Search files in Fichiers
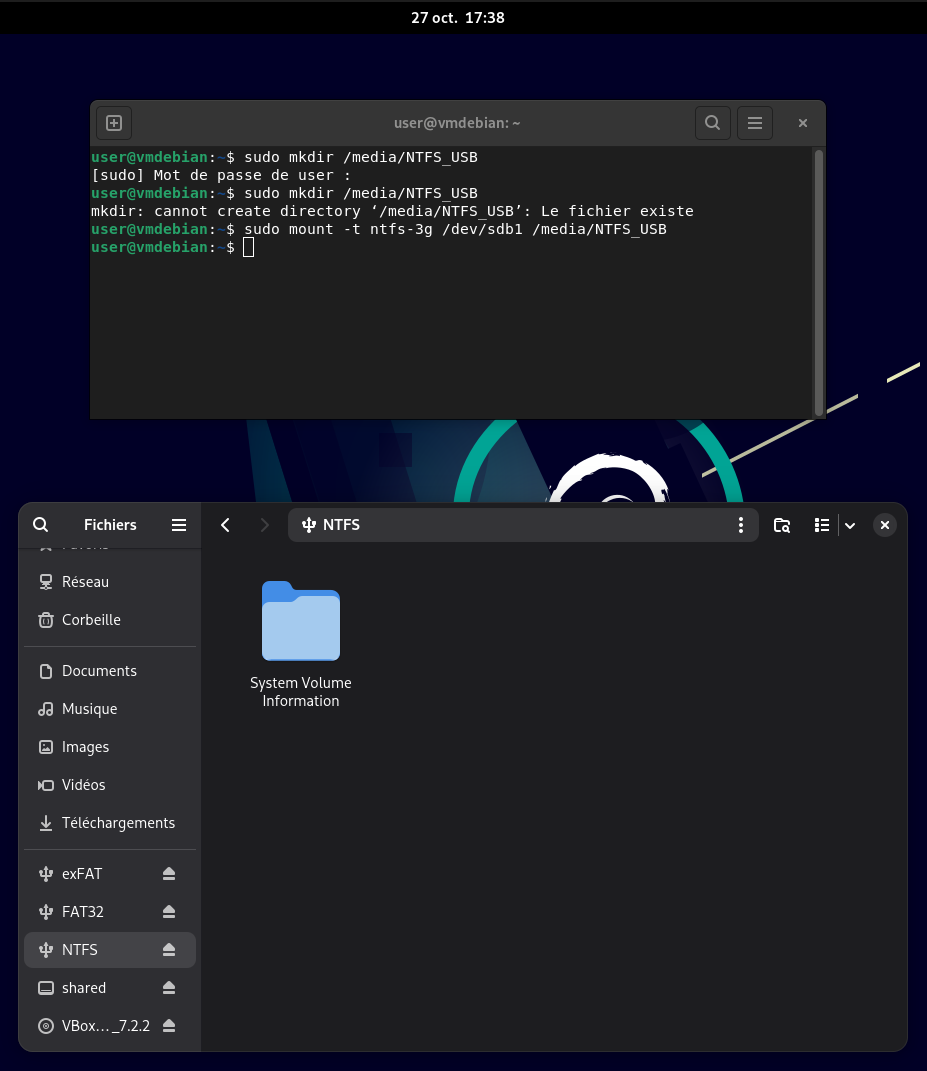Screen dimensions: 927x1071 pos(41,525)
